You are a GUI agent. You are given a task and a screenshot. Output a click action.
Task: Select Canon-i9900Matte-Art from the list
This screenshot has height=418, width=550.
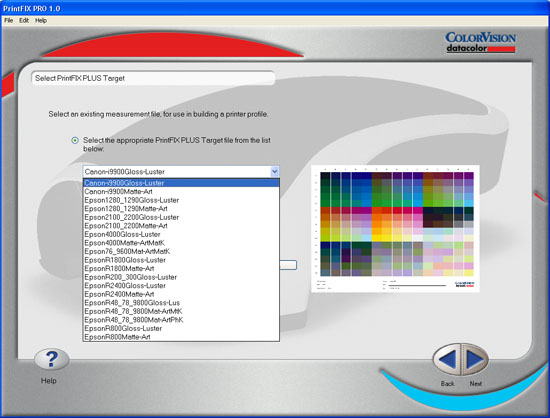[181, 191]
